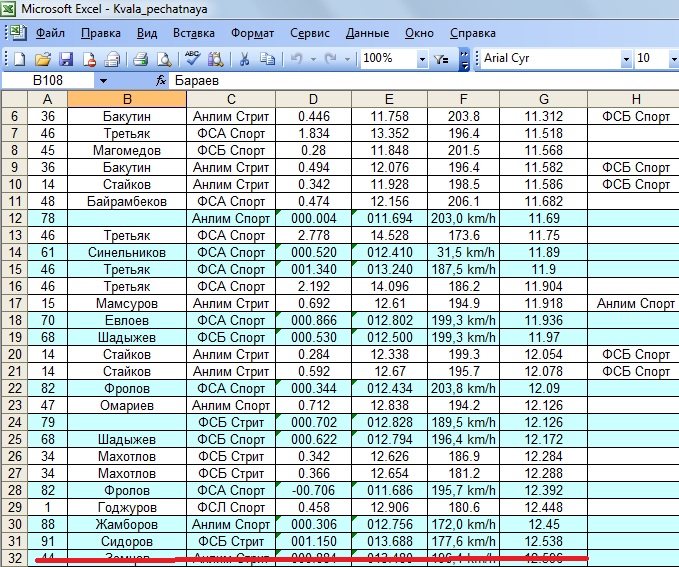Click the Undo arrow icon
679x567 pixels.
(296, 59)
